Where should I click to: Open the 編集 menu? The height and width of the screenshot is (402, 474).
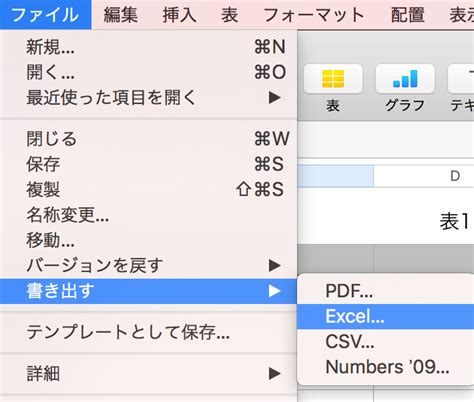point(120,15)
